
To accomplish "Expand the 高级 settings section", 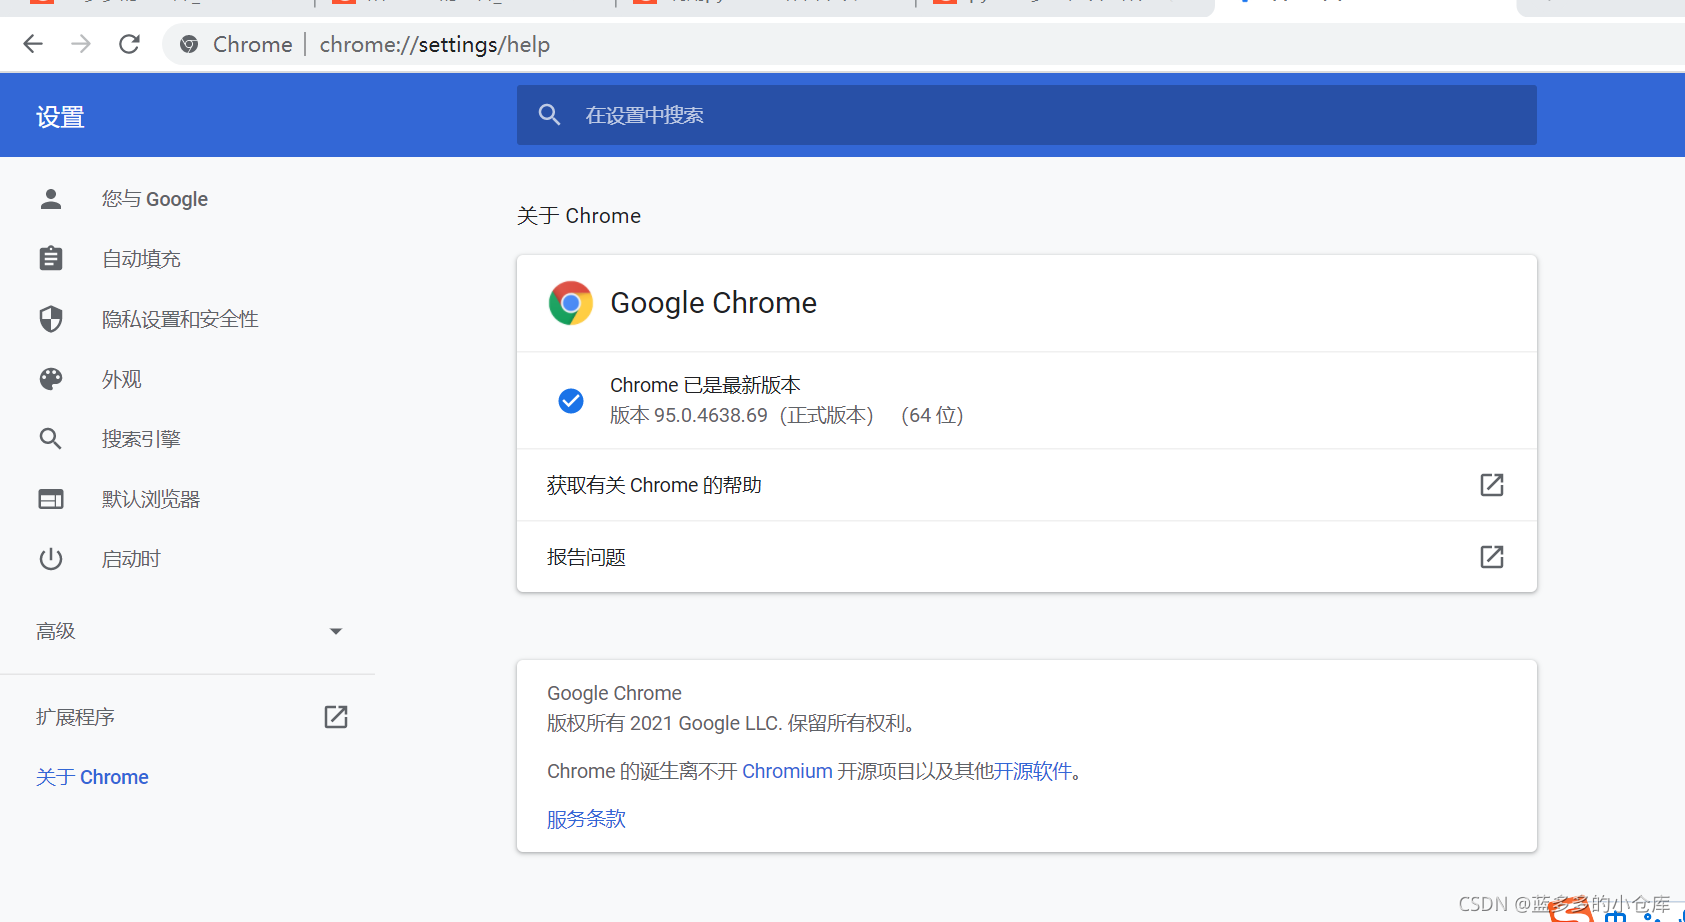I will (336, 630).
